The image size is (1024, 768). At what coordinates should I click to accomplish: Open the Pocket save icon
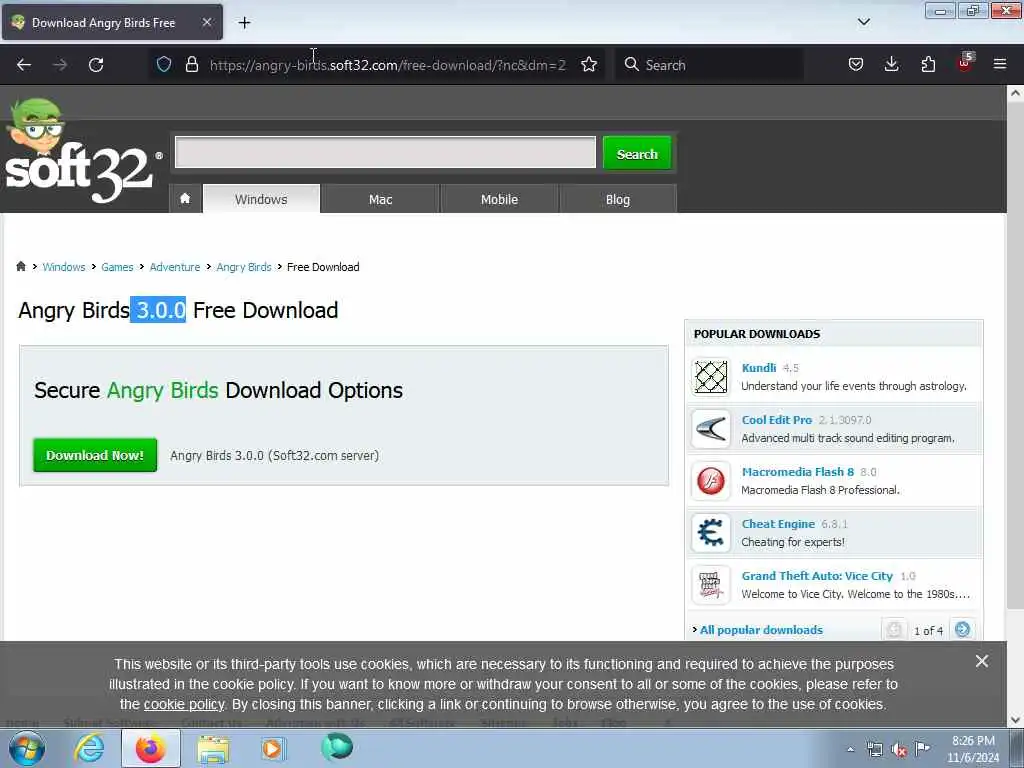tap(856, 64)
